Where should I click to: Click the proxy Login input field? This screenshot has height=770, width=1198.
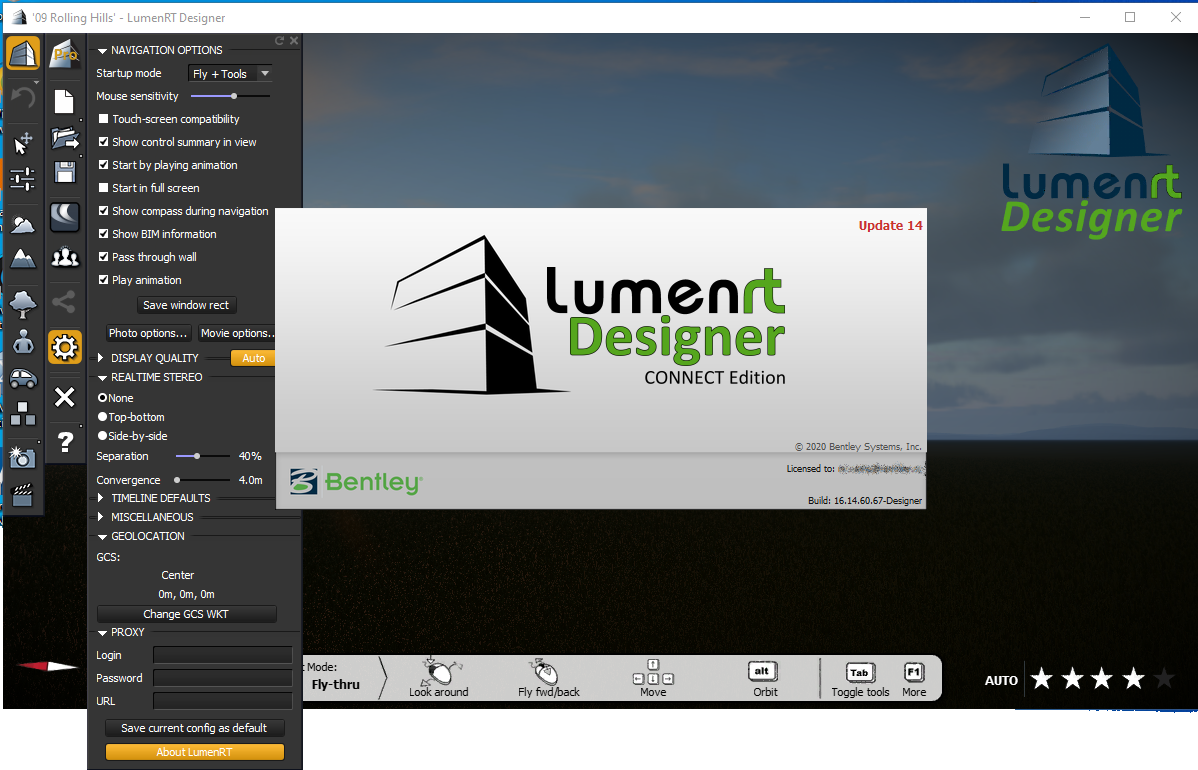pyautogui.click(x=222, y=655)
